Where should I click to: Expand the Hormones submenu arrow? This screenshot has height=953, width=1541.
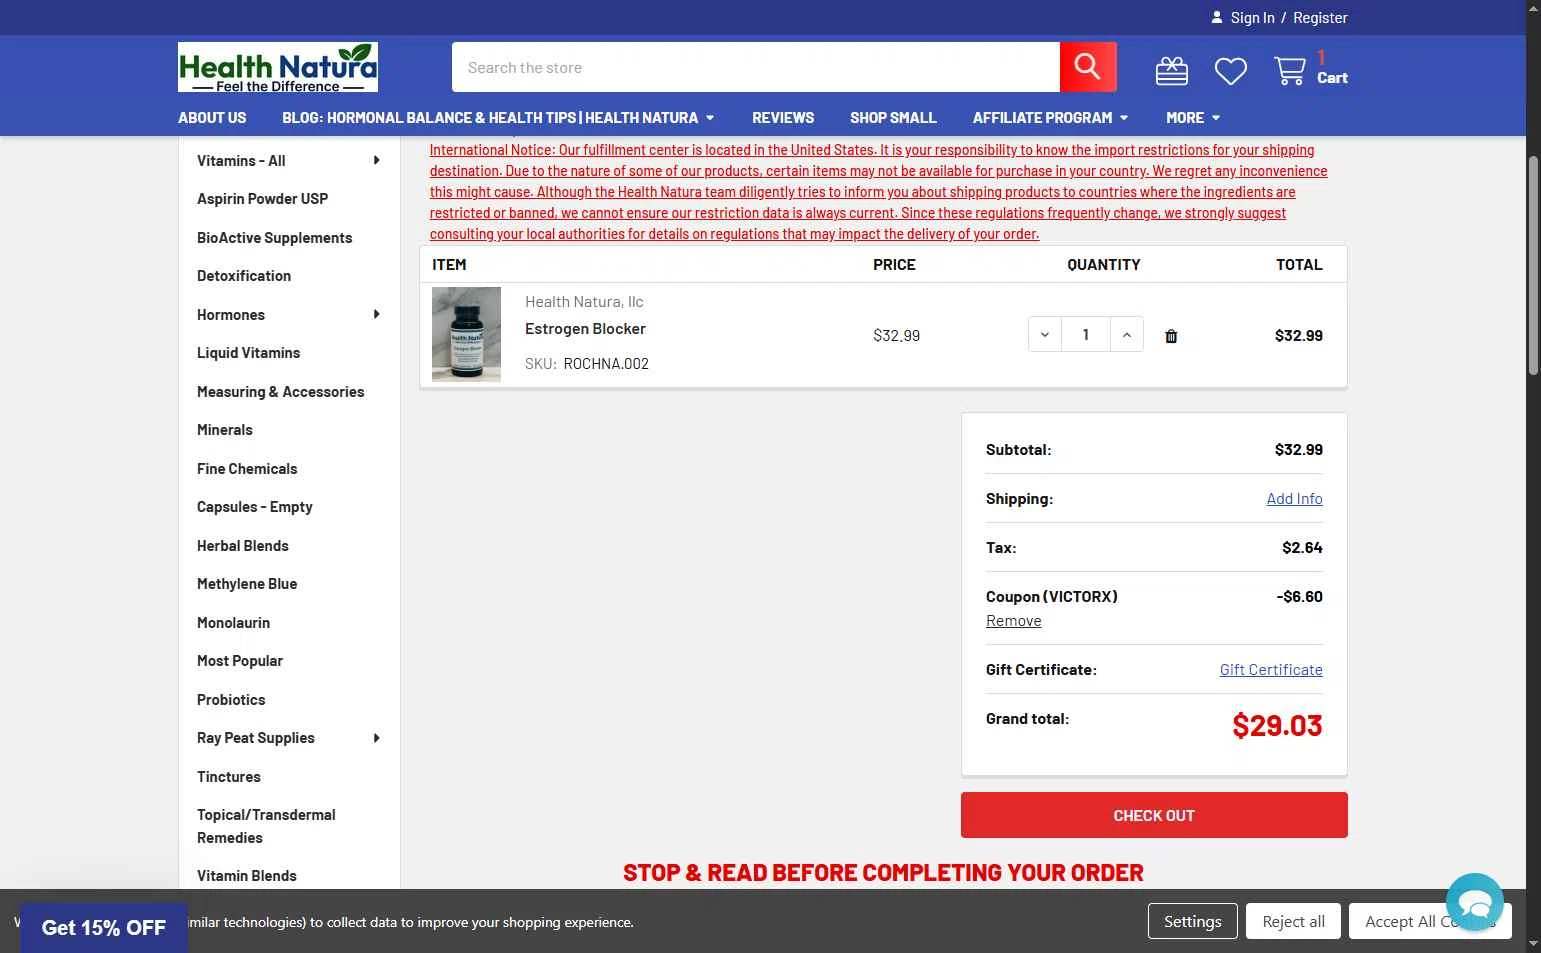click(x=377, y=314)
